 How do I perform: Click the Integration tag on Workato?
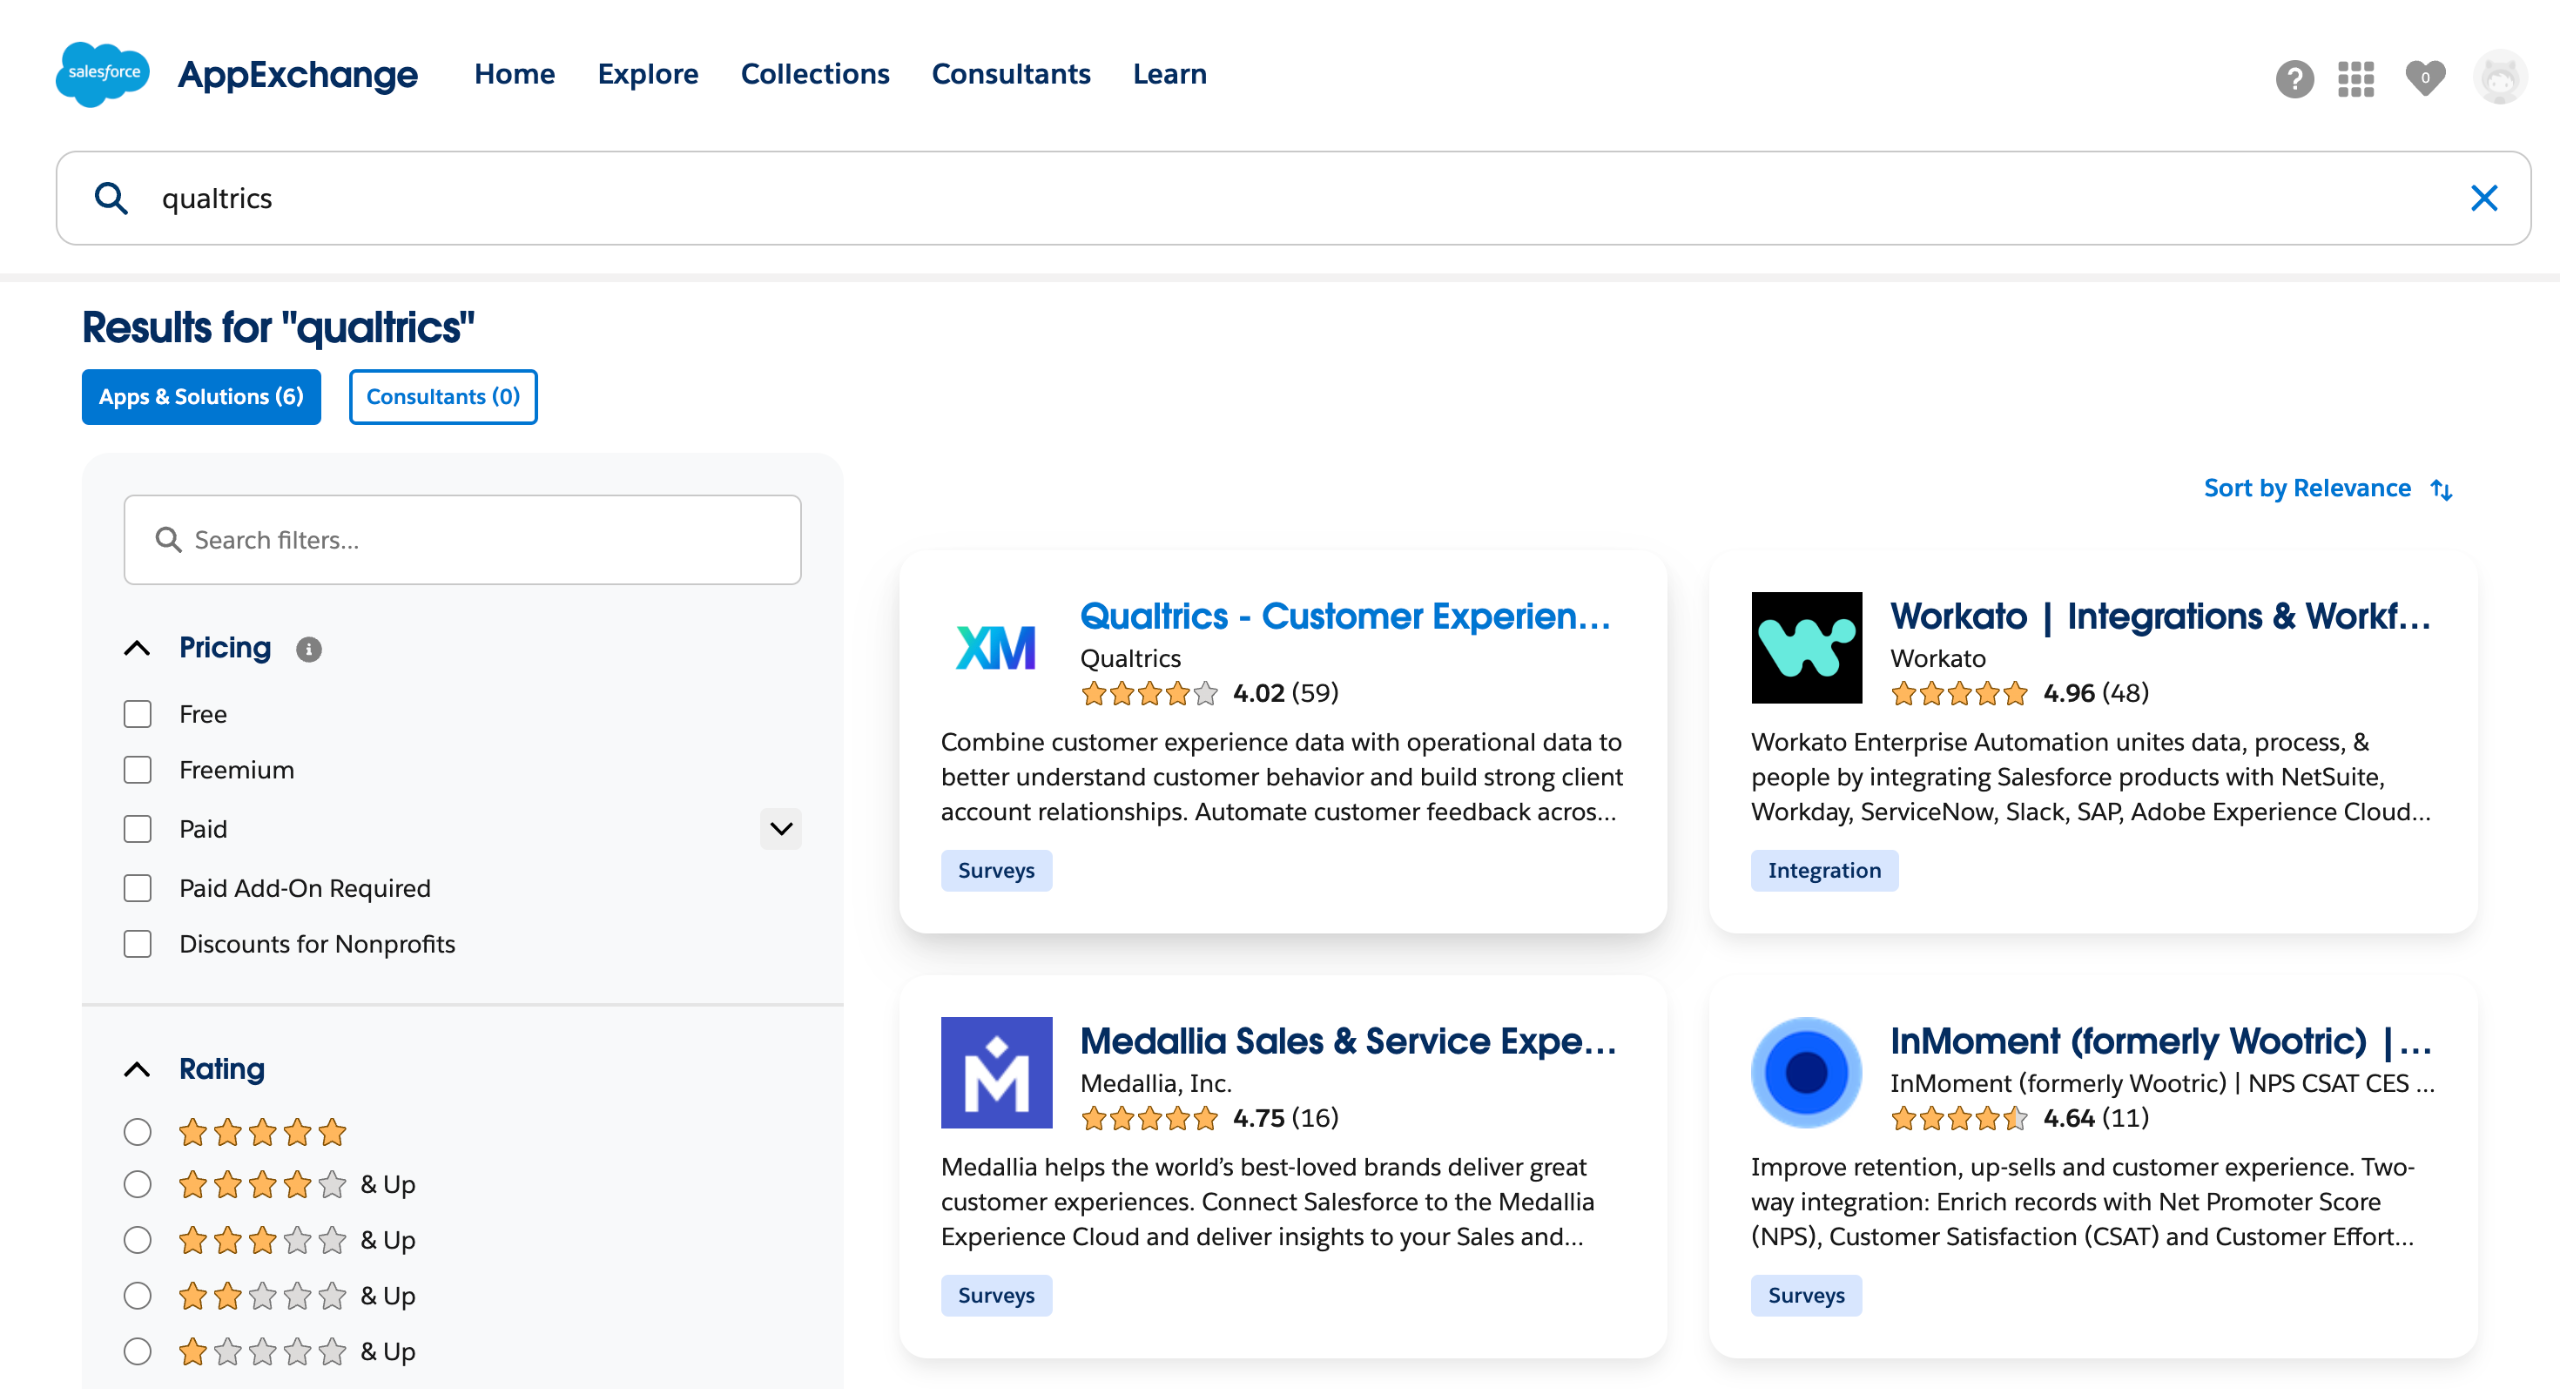tap(1824, 870)
